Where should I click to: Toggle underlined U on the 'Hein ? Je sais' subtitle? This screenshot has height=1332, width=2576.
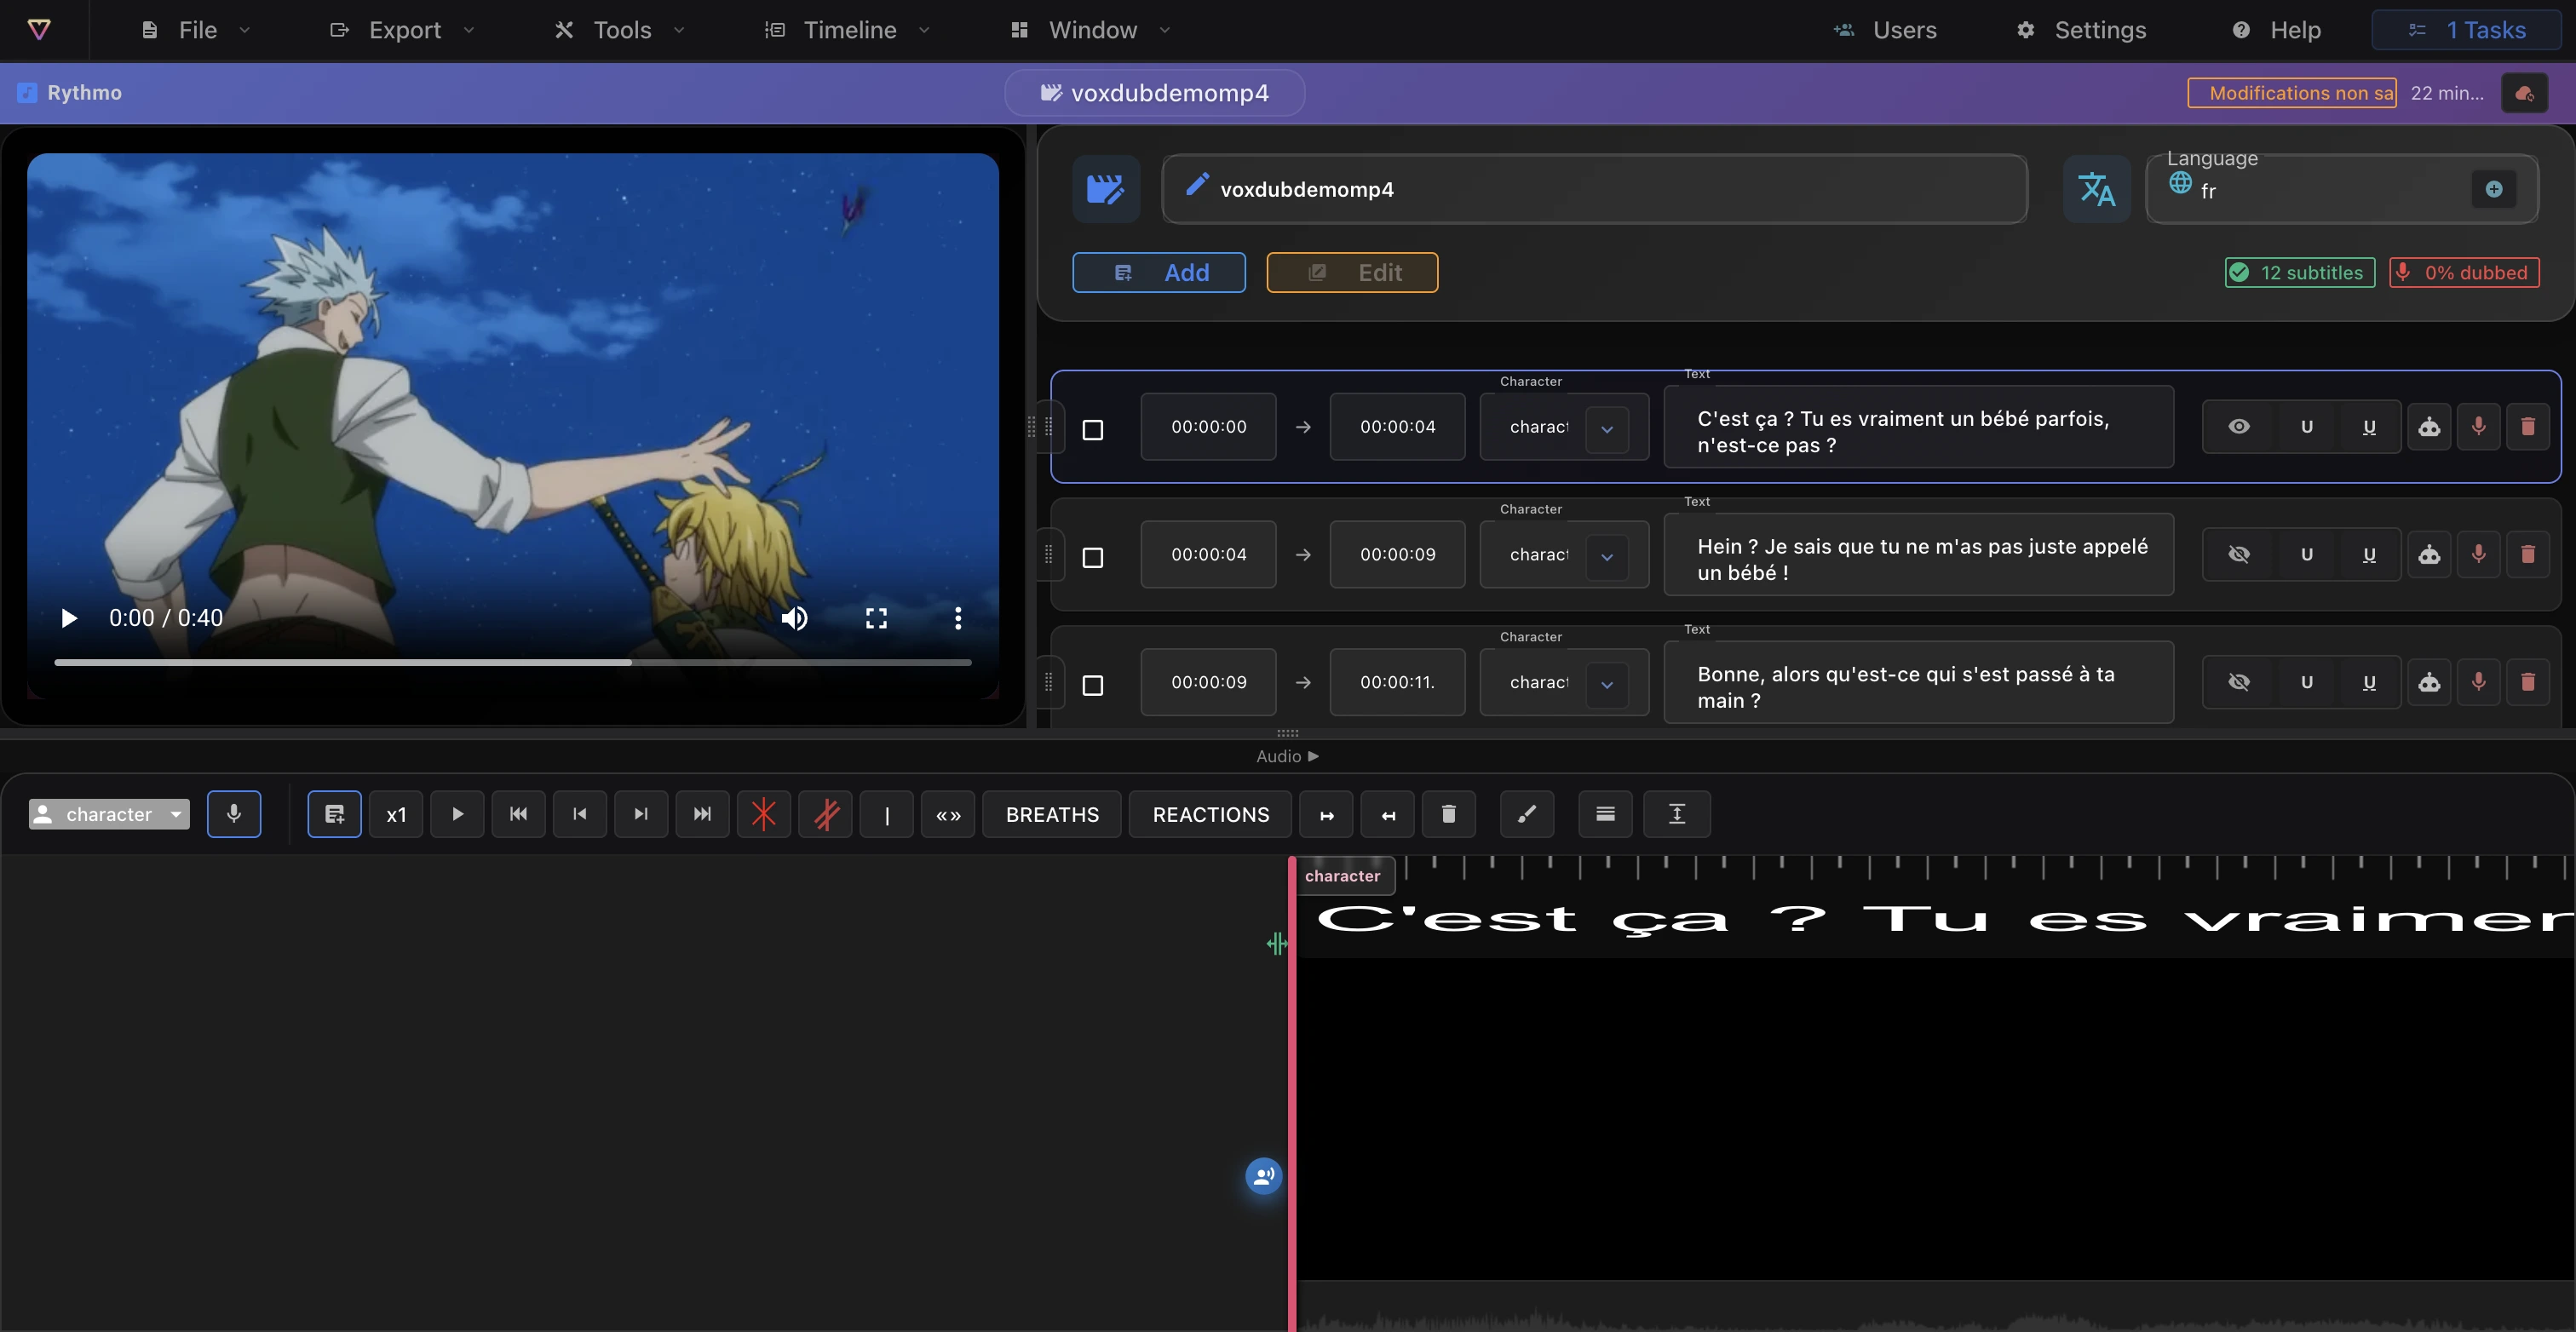pyautogui.click(x=2369, y=555)
